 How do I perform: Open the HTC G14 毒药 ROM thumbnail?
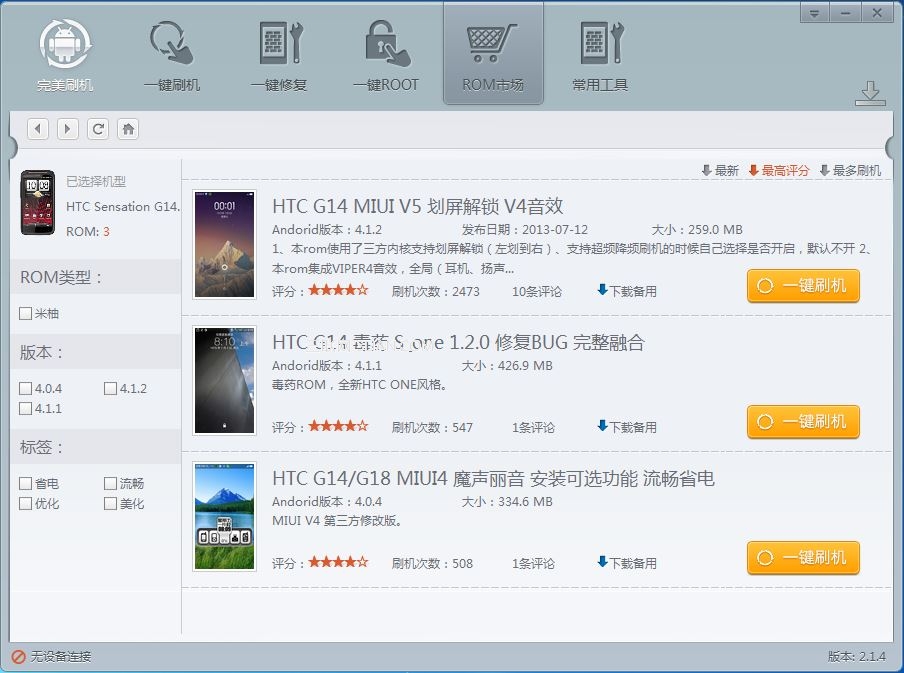coord(224,381)
